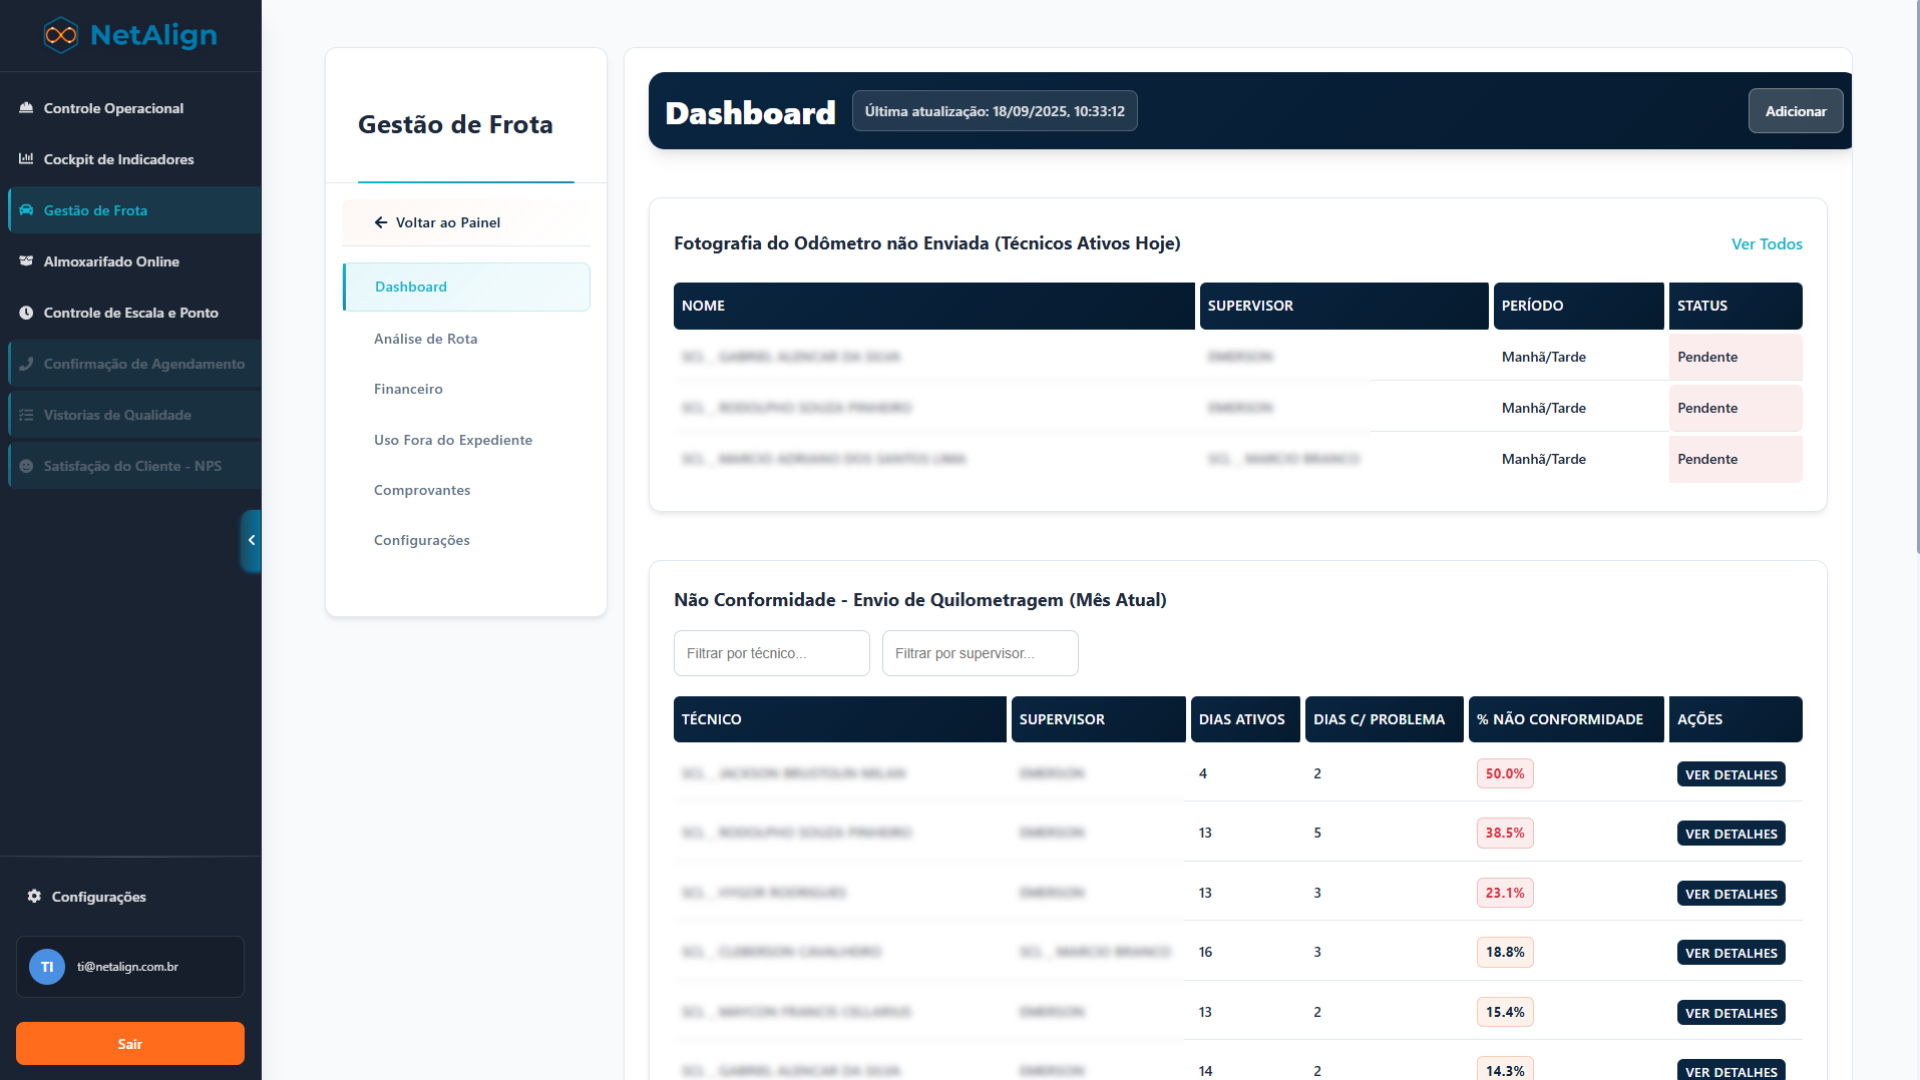Viewport: 1920px width, 1080px height.
Task: Click the TI user avatar circle
Action: click(x=47, y=967)
